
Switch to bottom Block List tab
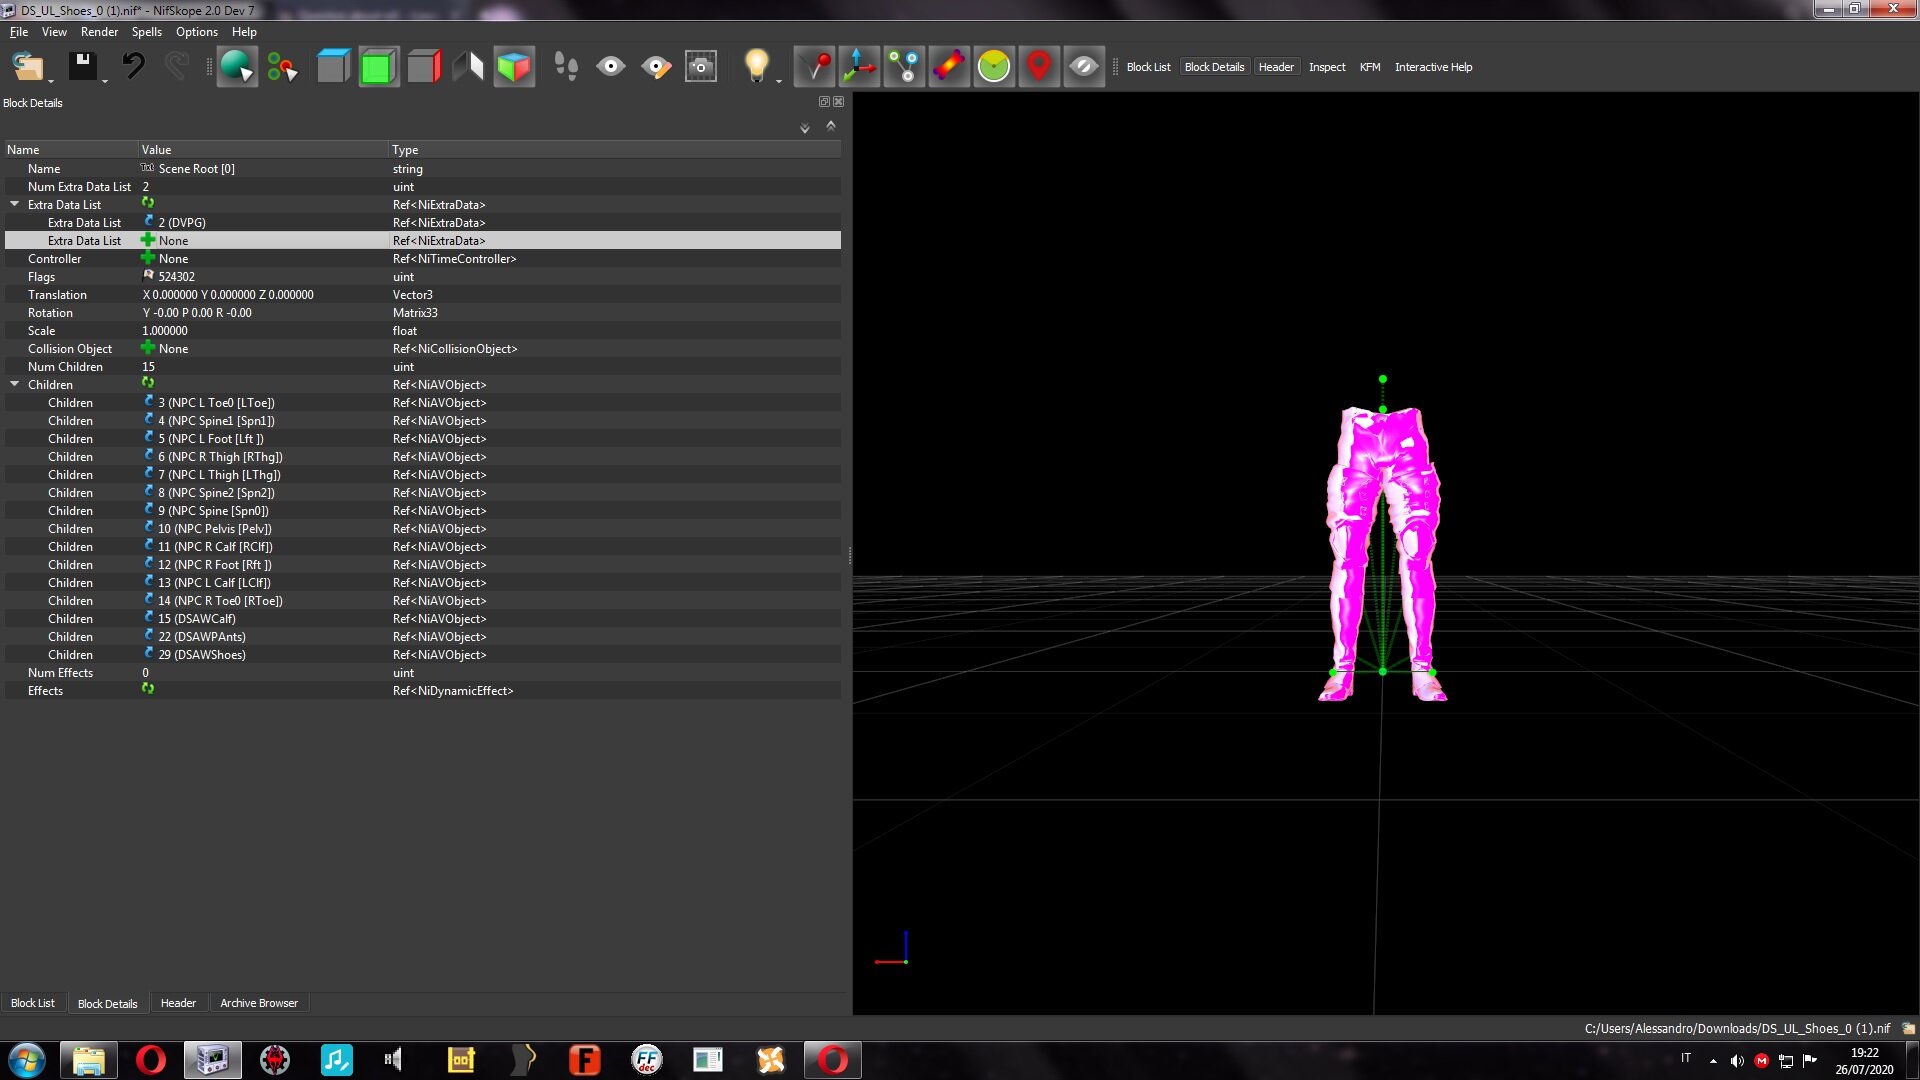click(x=33, y=1003)
